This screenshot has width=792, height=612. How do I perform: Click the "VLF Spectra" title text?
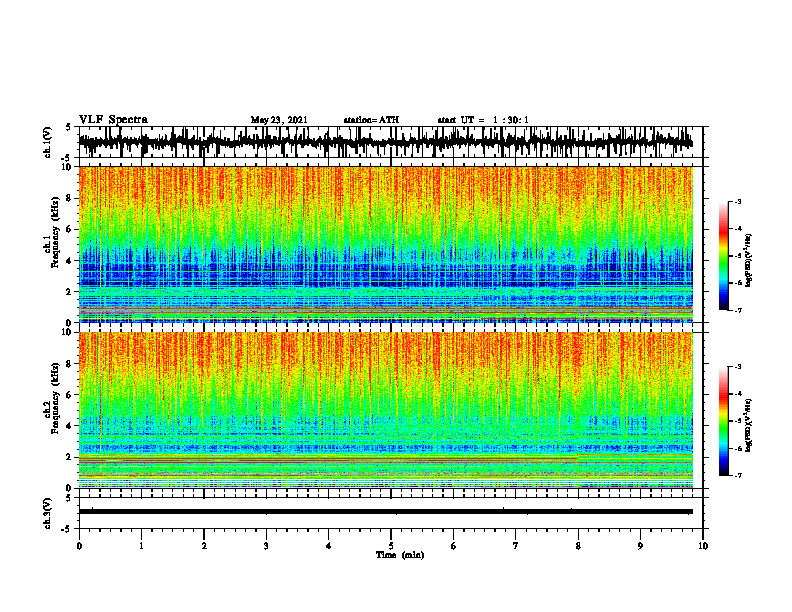pos(113,120)
